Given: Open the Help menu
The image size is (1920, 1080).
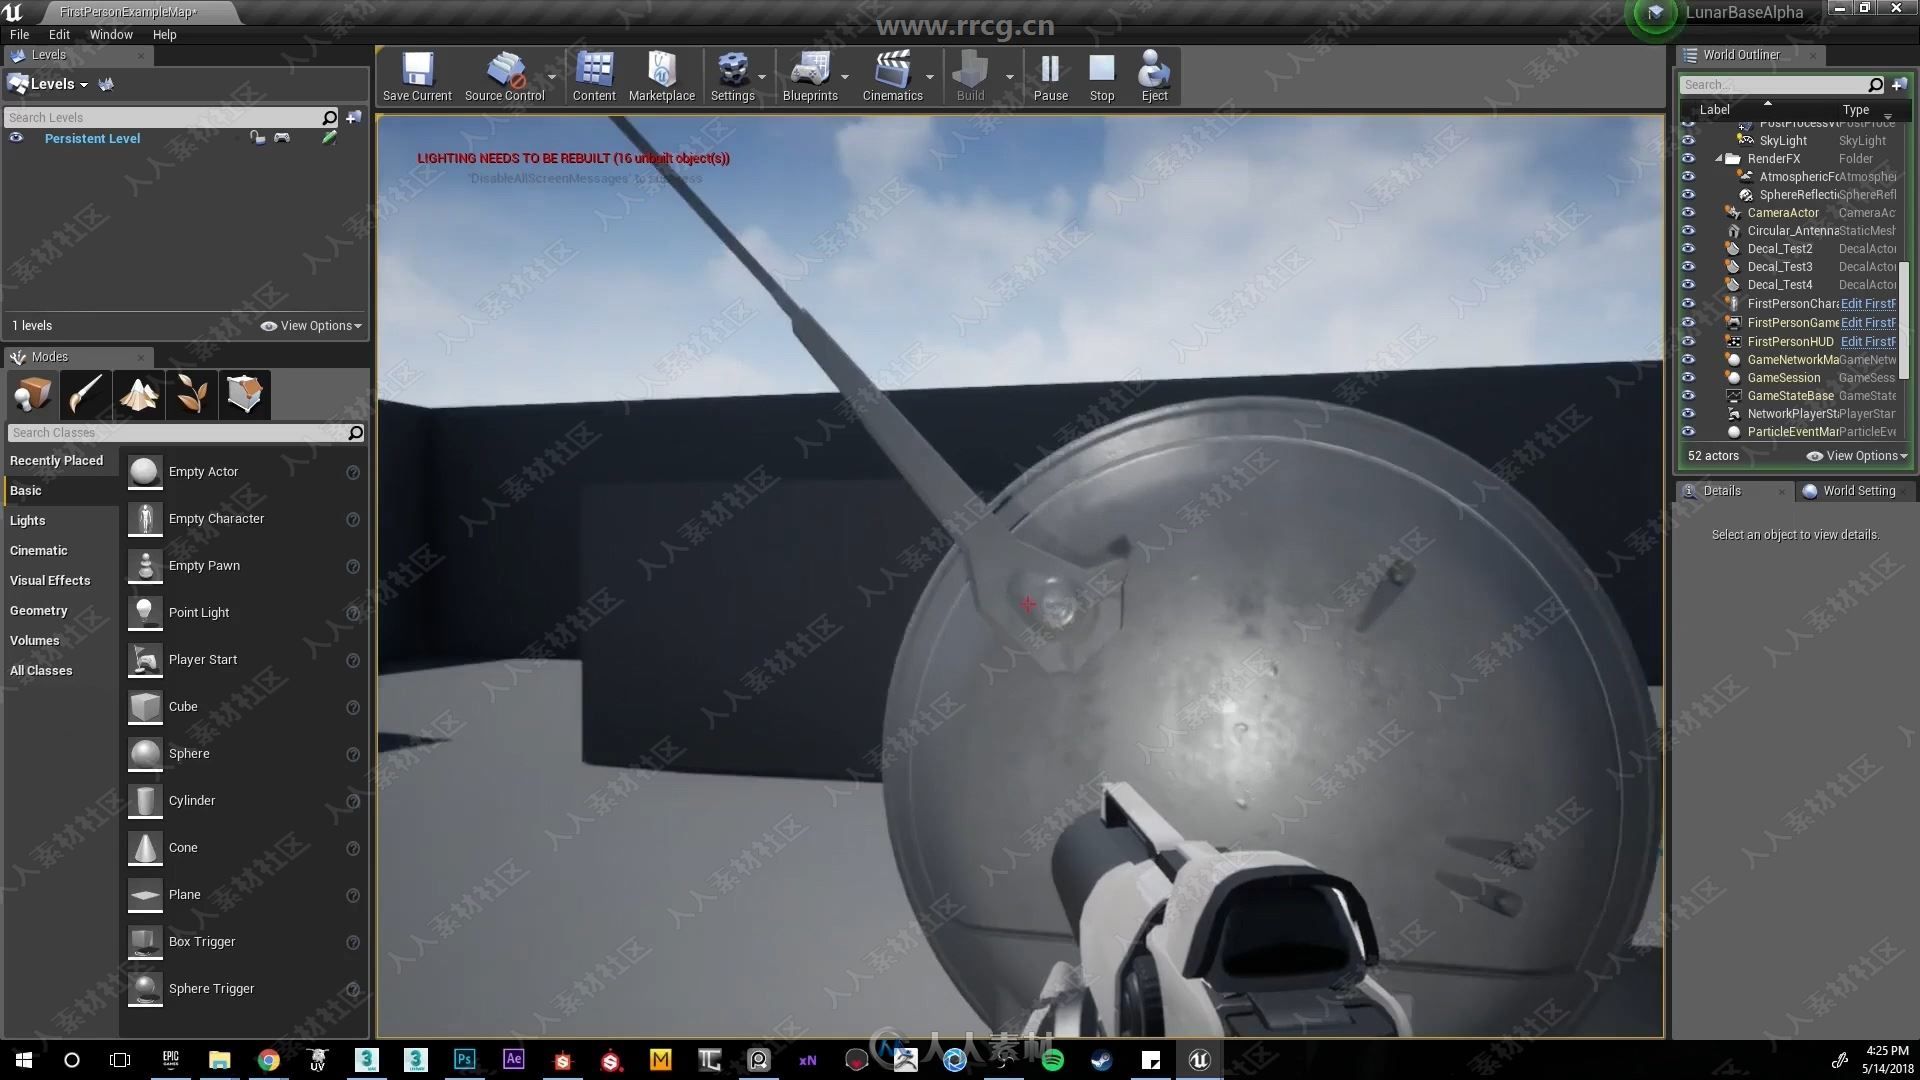Looking at the screenshot, I should coord(164,34).
